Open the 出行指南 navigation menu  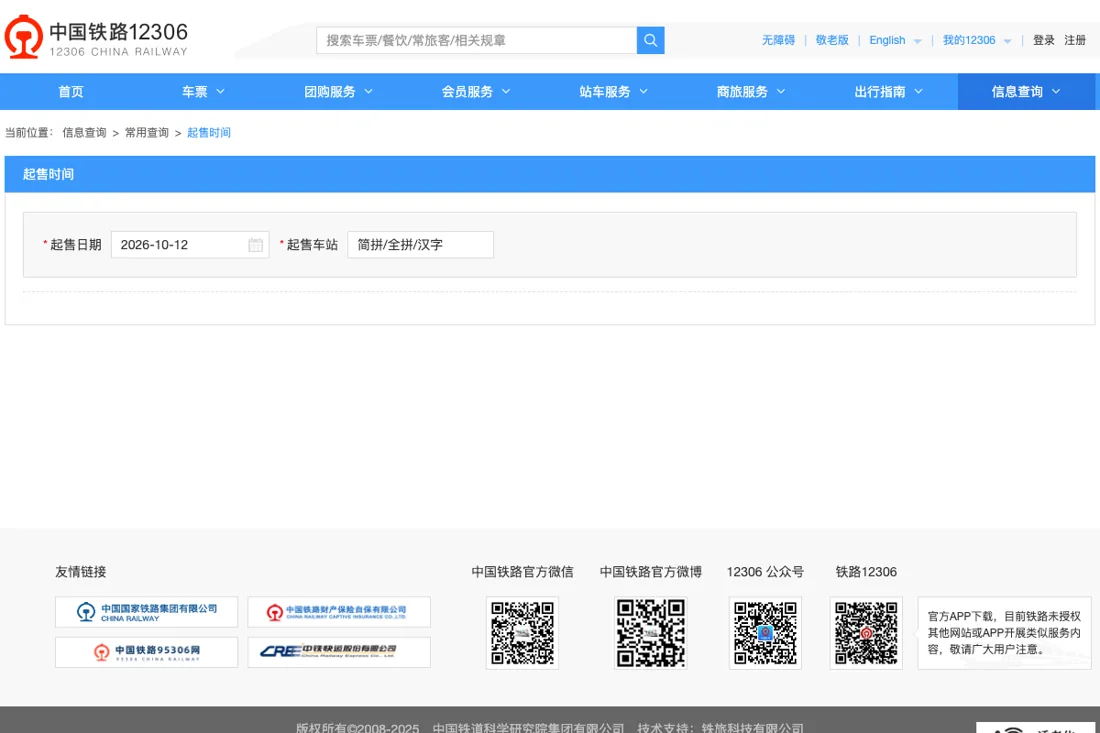pos(888,92)
